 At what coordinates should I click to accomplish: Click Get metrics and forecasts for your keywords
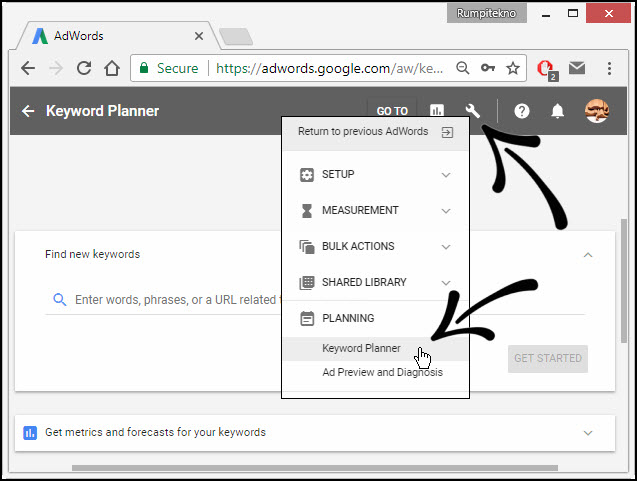(x=155, y=432)
